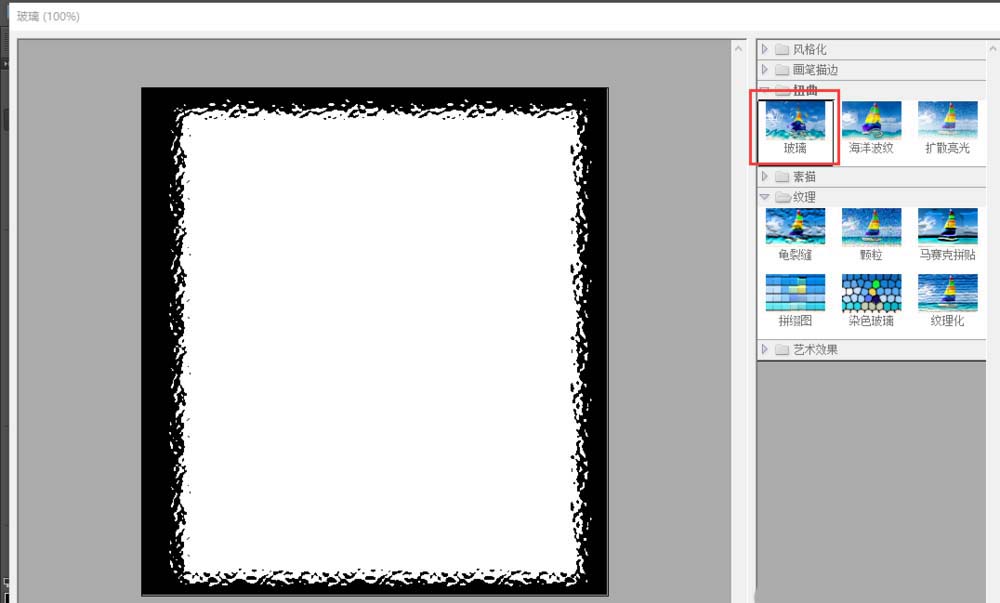
Task: Expand the 素描 filter category
Action: point(765,177)
